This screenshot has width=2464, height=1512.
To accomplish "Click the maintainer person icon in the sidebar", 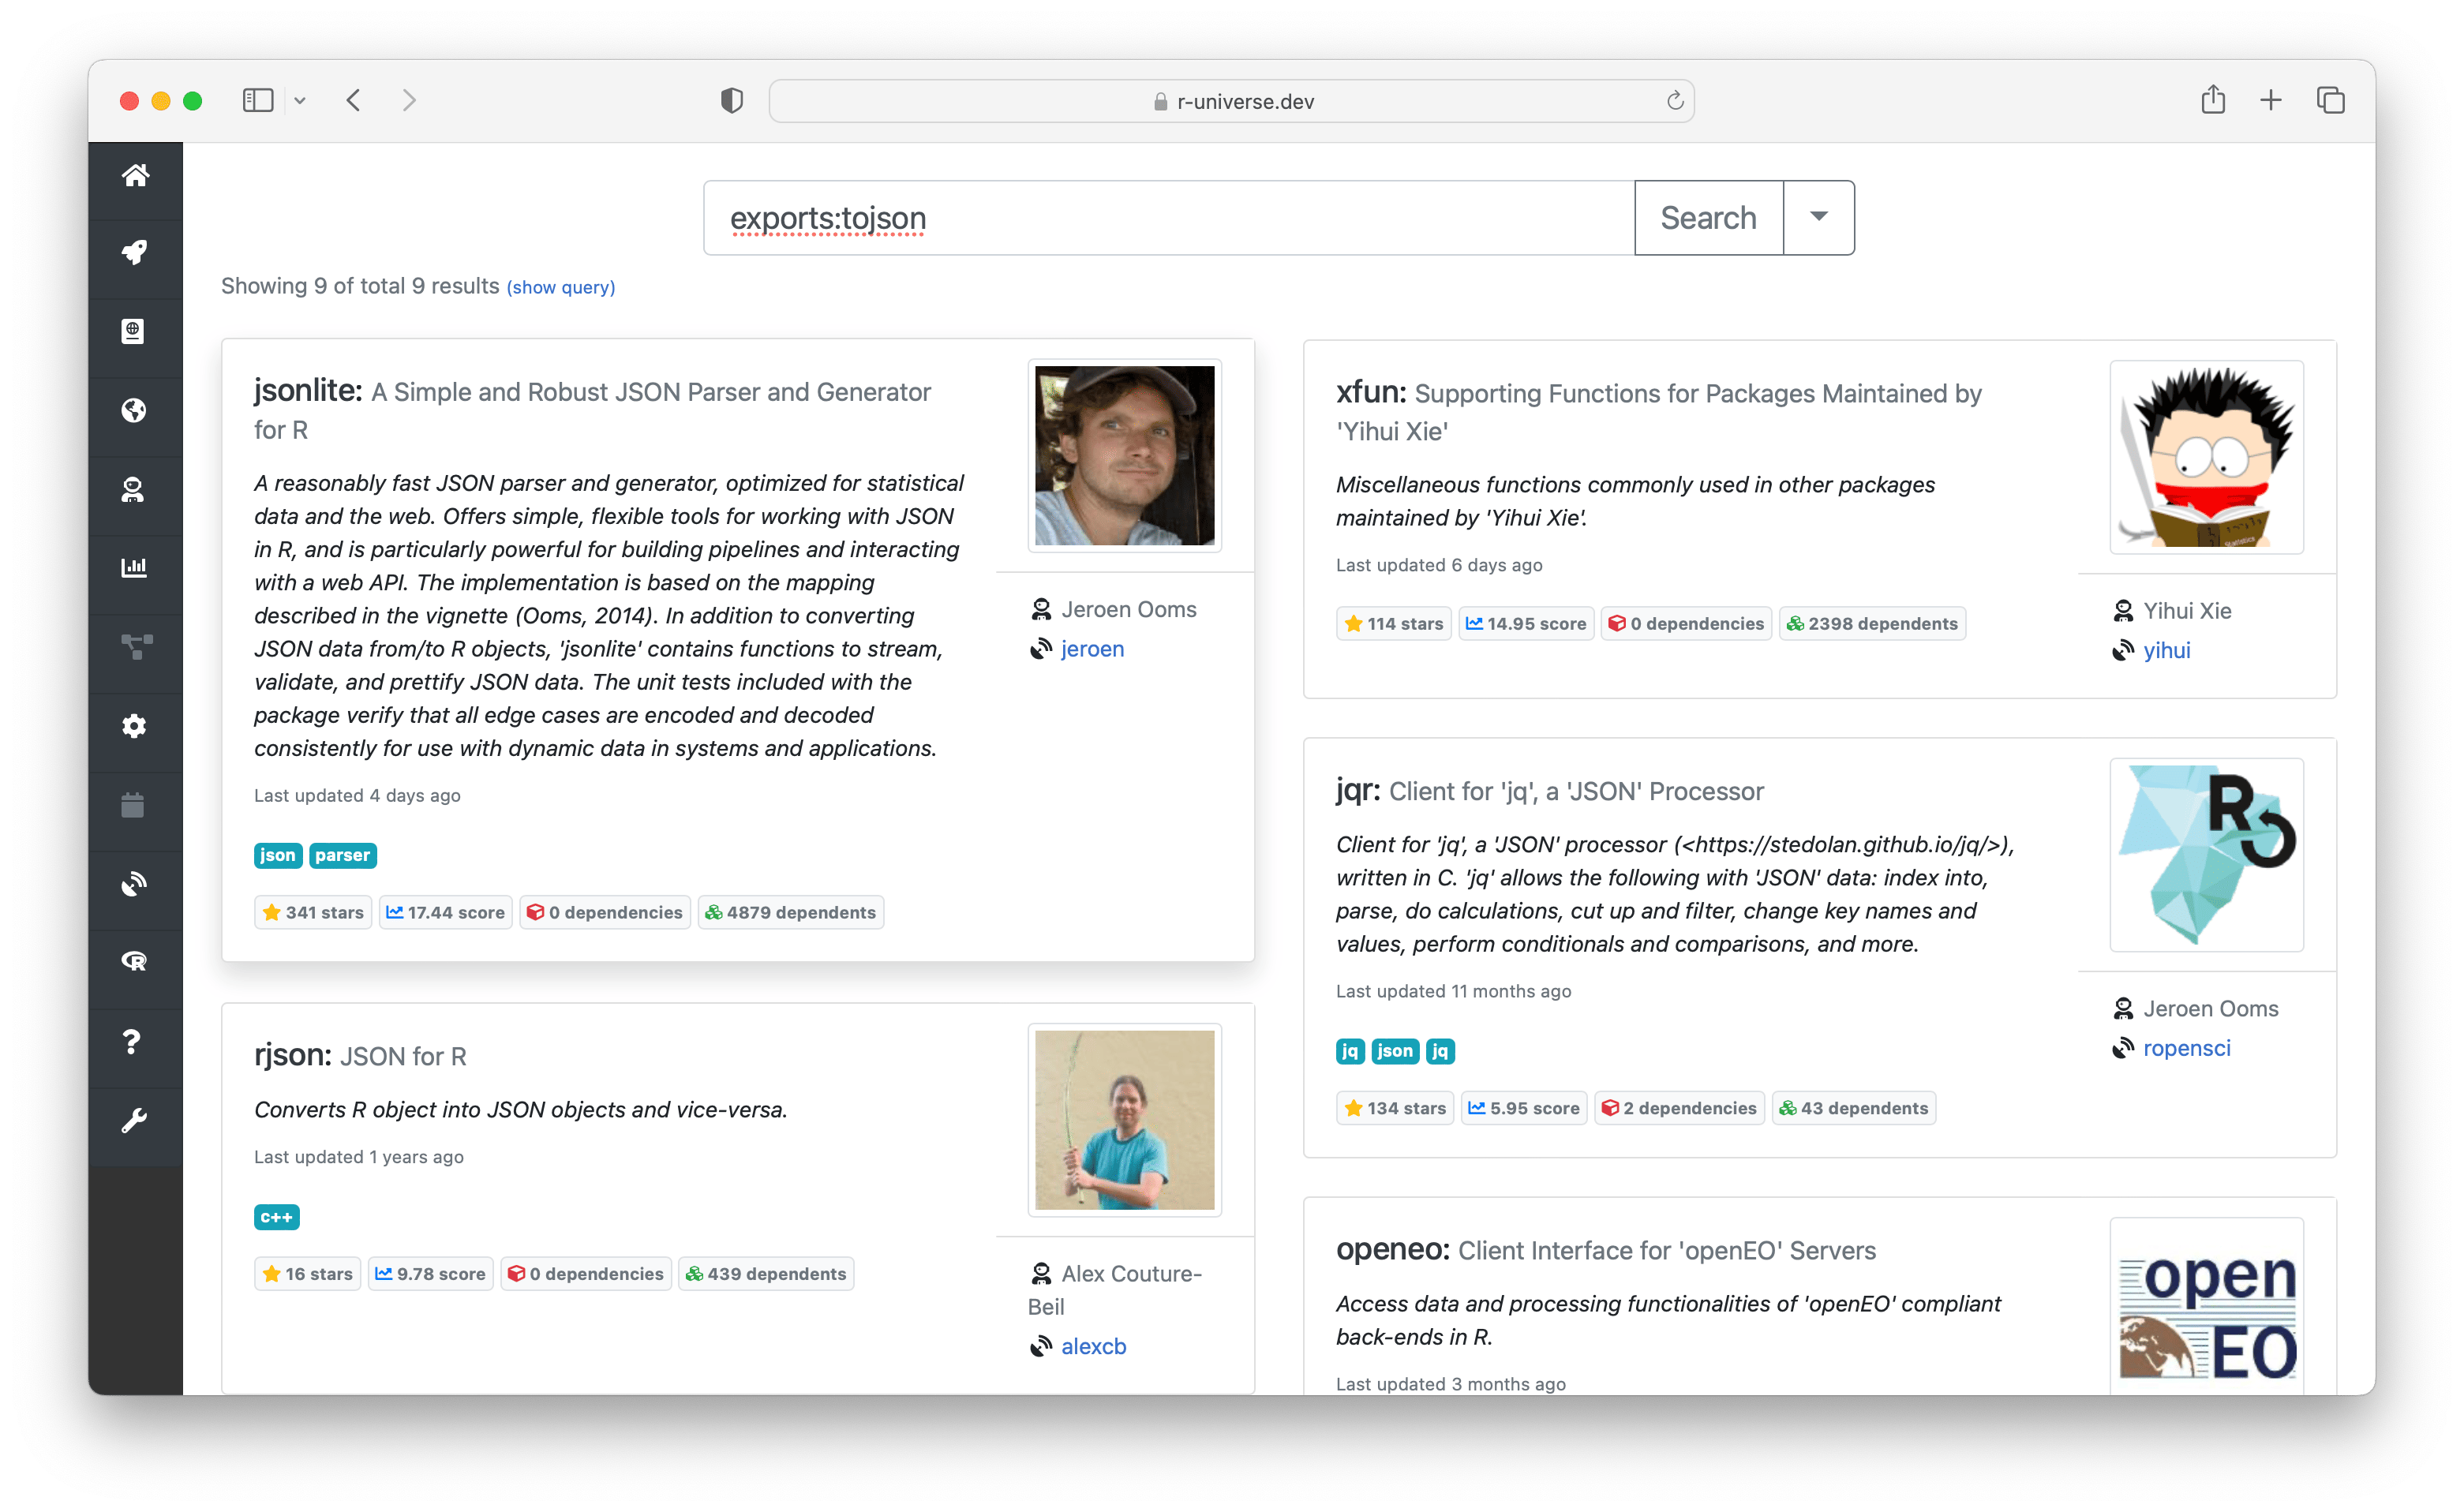I will [x=133, y=489].
